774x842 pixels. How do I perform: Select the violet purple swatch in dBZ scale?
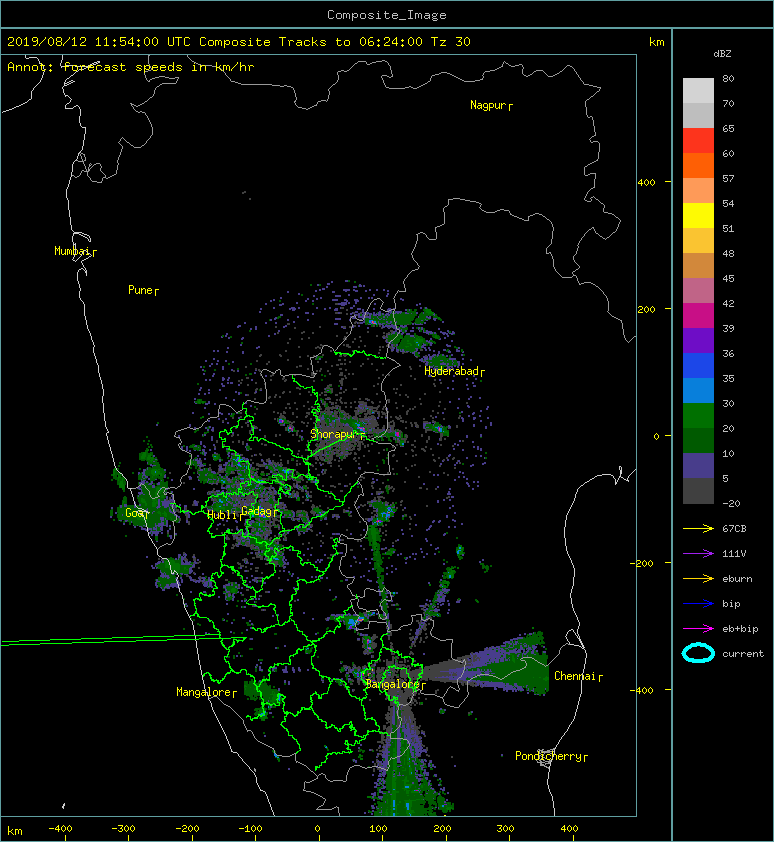tap(698, 340)
